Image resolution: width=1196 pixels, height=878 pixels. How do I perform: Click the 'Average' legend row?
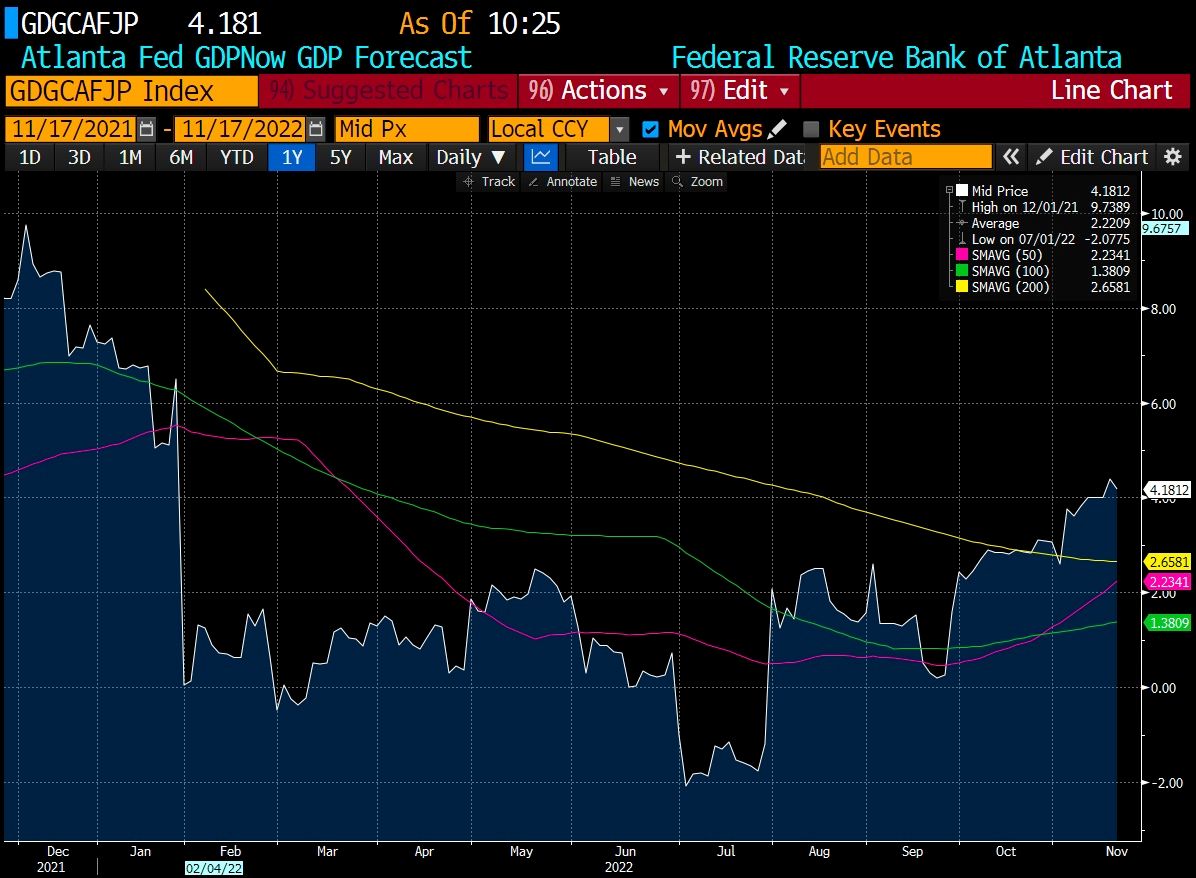click(x=1043, y=223)
